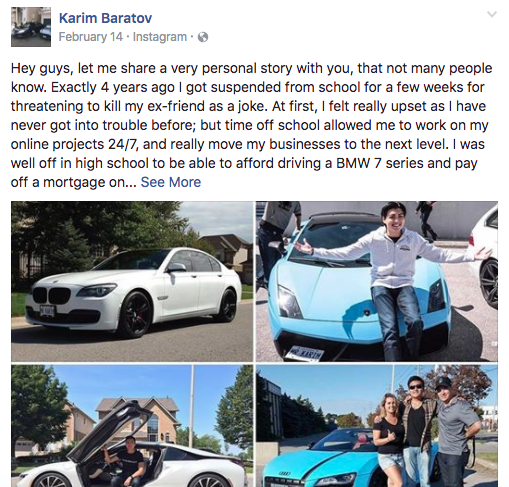Open Karim Baratov profile name link
Viewport: 509px width, 487px height.
[105, 18]
